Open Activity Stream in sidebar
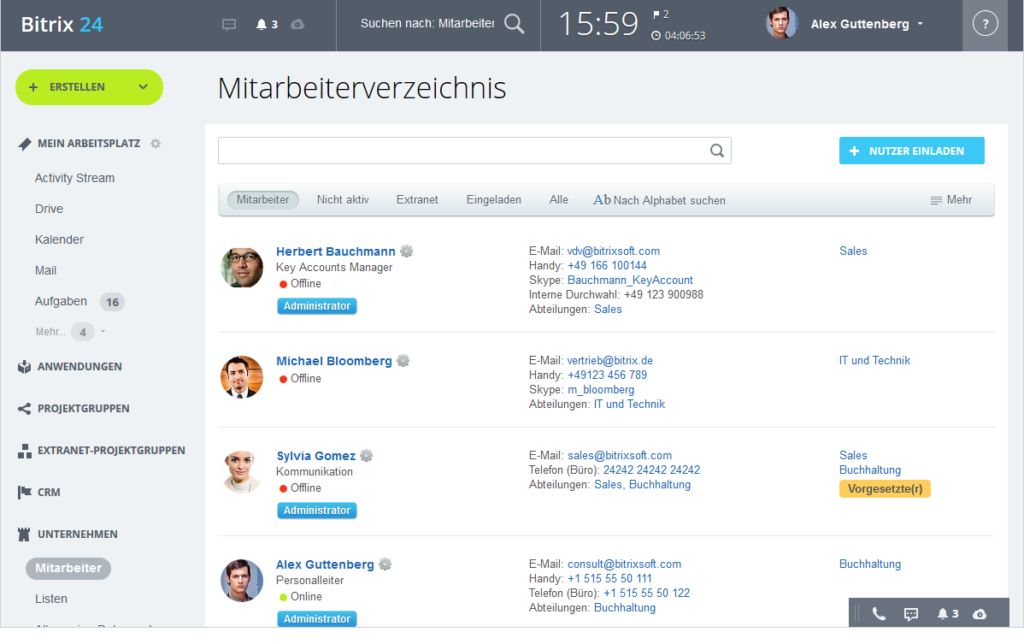 [74, 178]
